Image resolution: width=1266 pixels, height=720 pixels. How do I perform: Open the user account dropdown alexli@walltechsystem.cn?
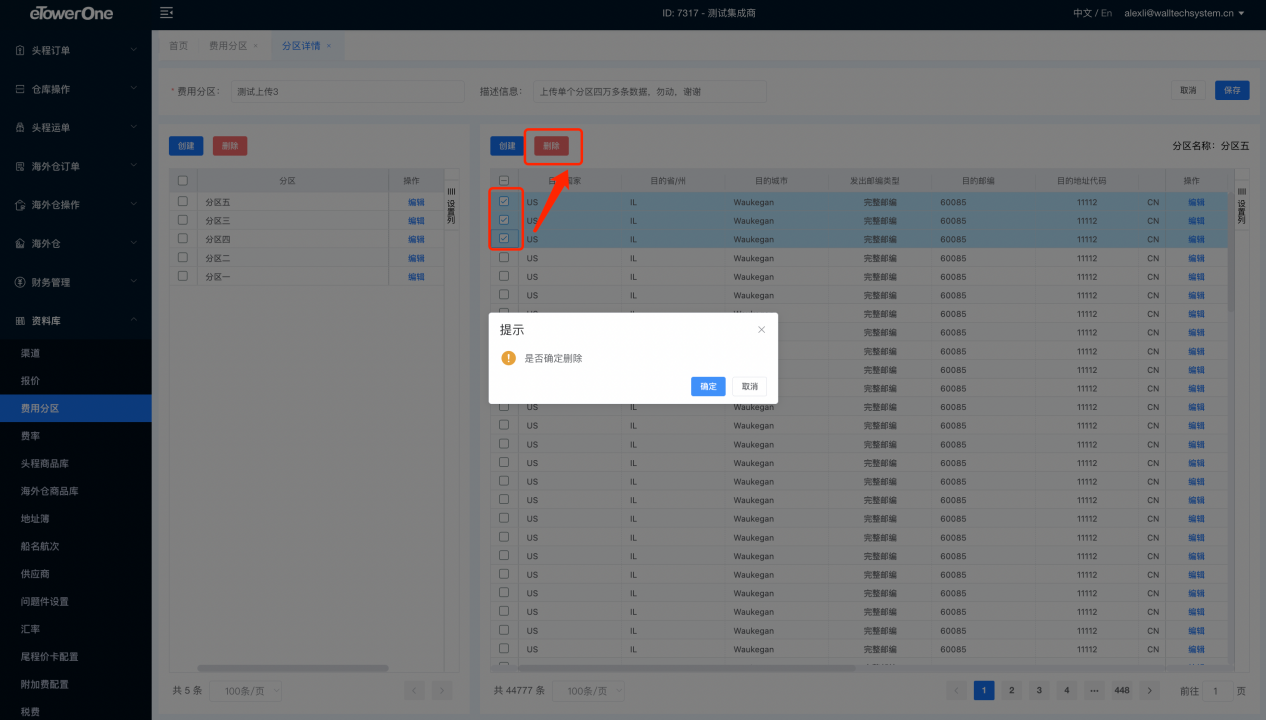coord(1184,13)
